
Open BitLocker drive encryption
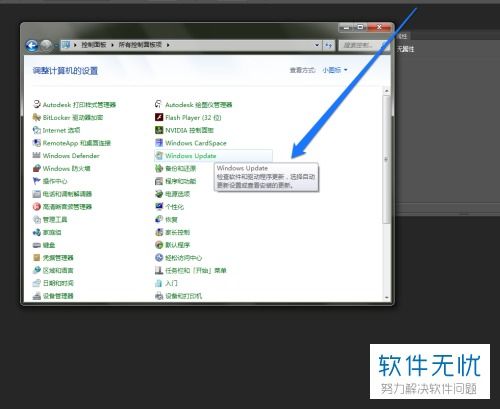[x=68, y=117]
